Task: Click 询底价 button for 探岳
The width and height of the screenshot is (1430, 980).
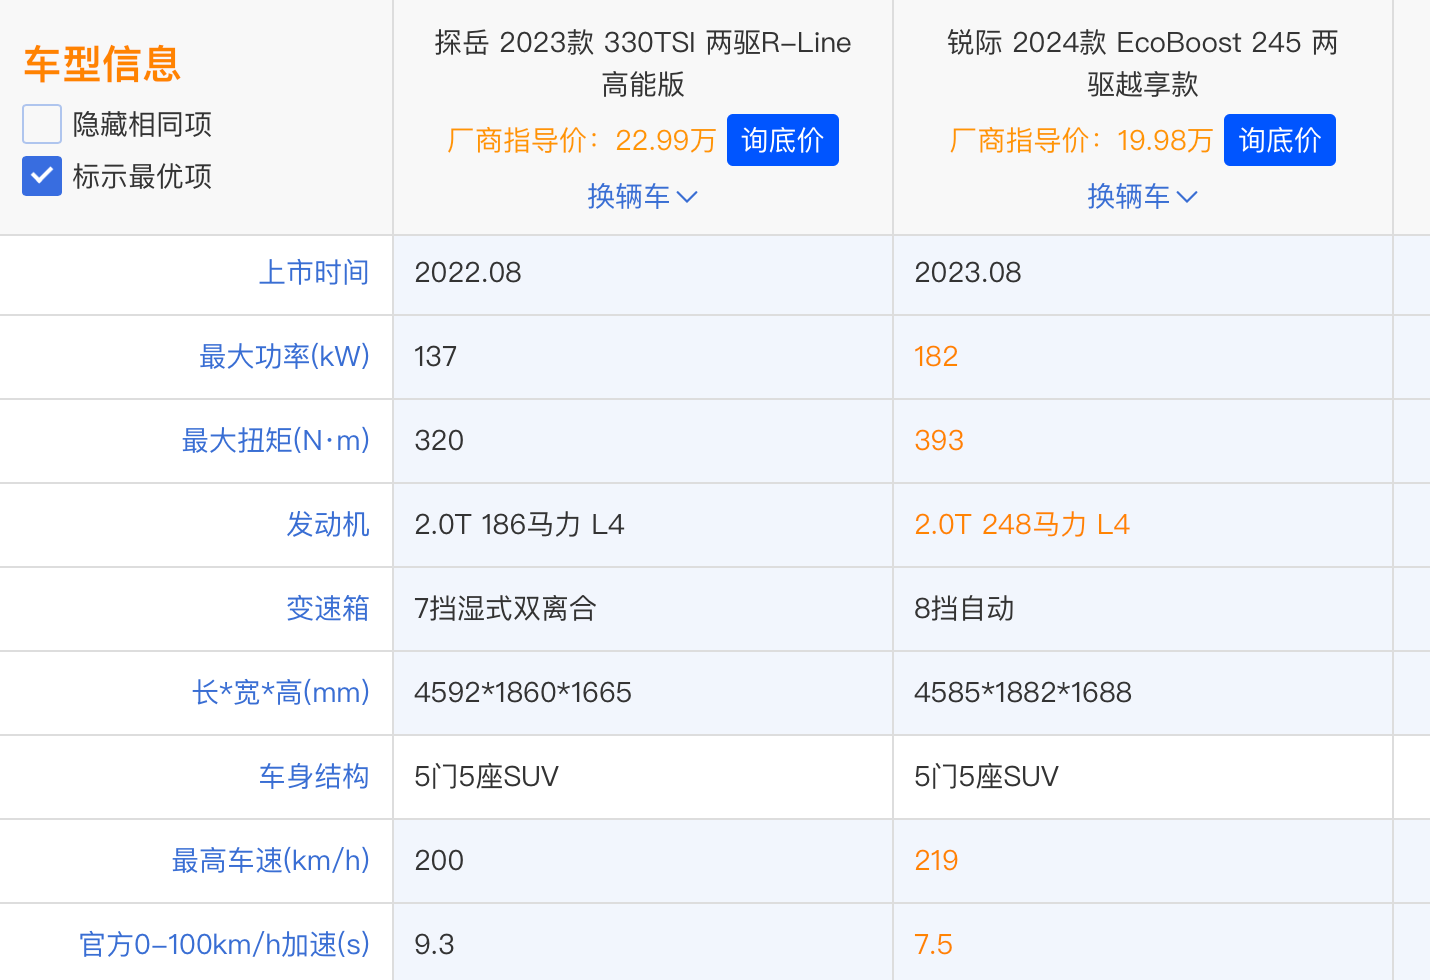Action: [x=783, y=140]
